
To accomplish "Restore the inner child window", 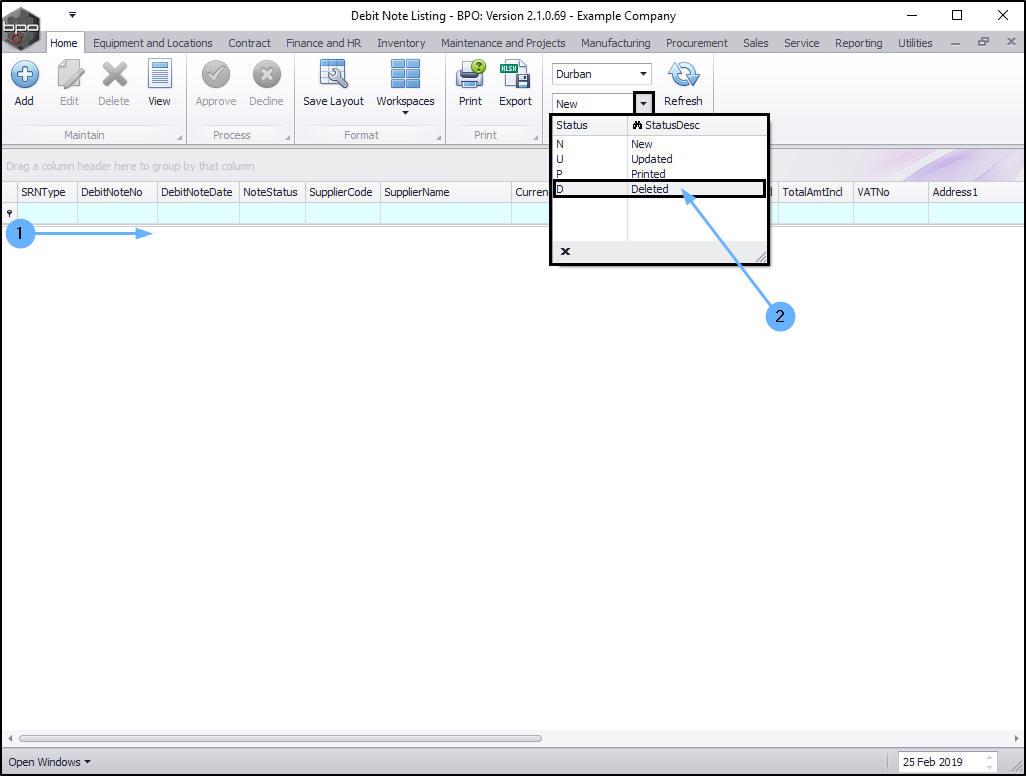I will pyautogui.click(x=983, y=42).
